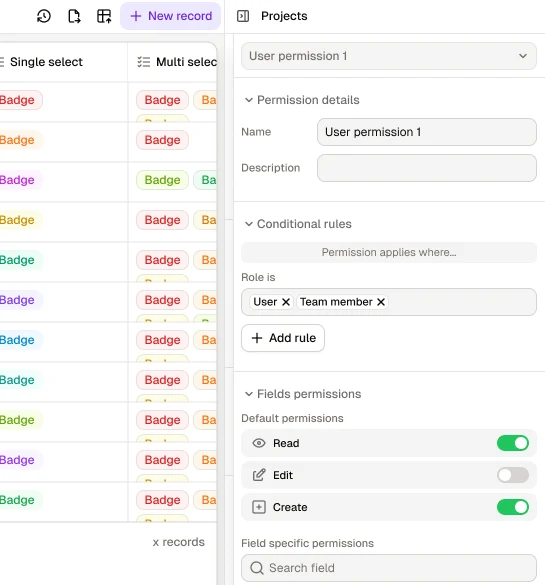Image resolution: width=545 pixels, height=585 pixels.
Task: Click the Projects panel title
Action: click(284, 16)
